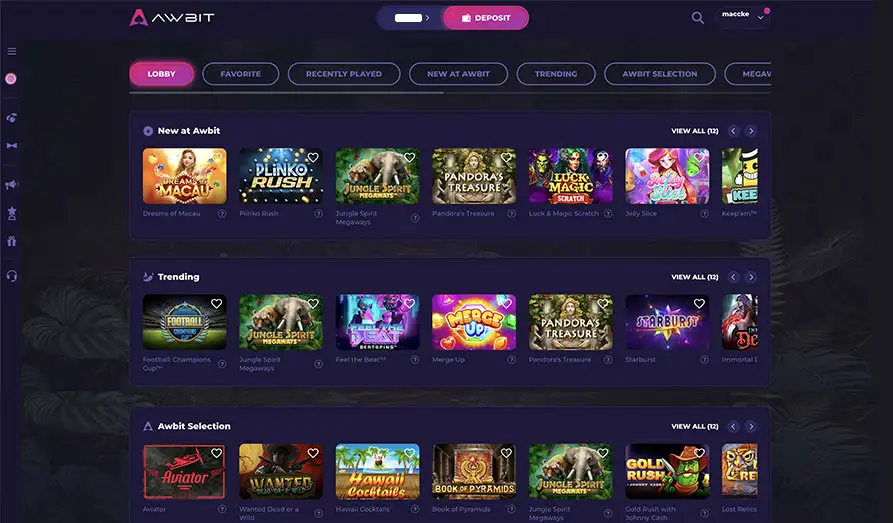Click the gift box icon in sidebar
The height and width of the screenshot is (523, 893).
click(11, 241)
